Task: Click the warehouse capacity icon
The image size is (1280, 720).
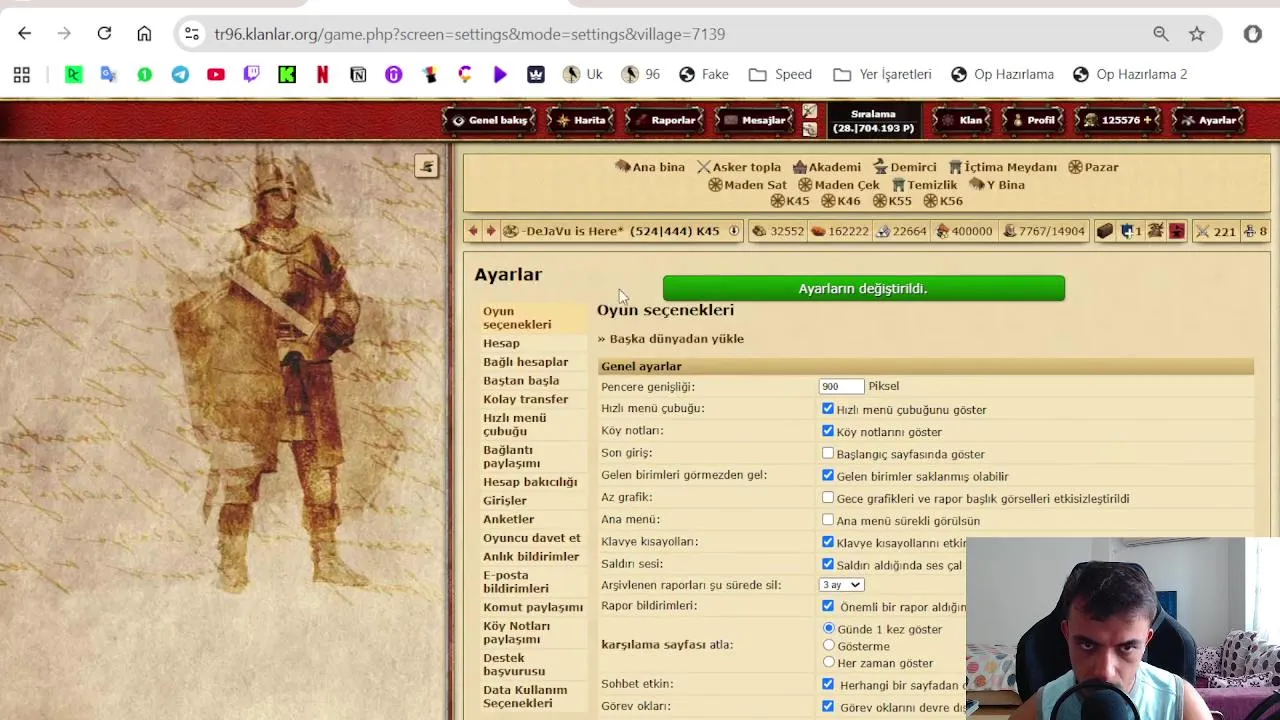Action: point(941,231)
